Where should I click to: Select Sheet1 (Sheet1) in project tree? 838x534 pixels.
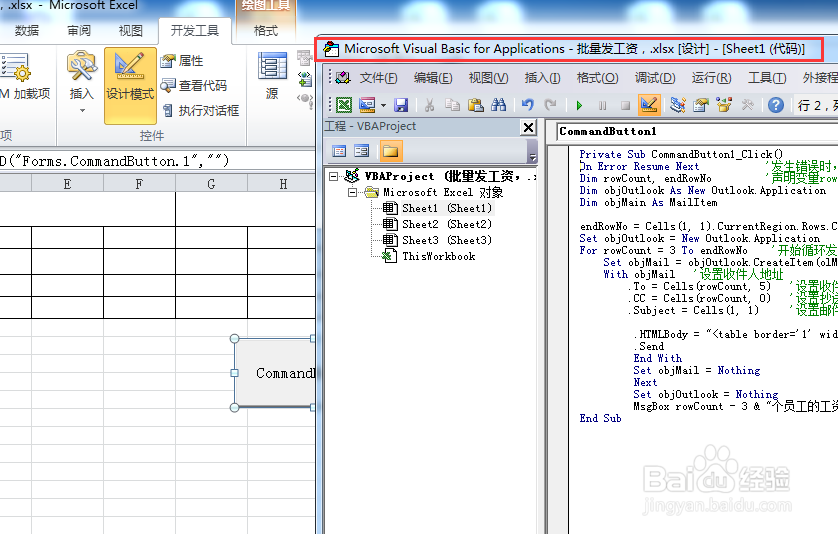447,208
